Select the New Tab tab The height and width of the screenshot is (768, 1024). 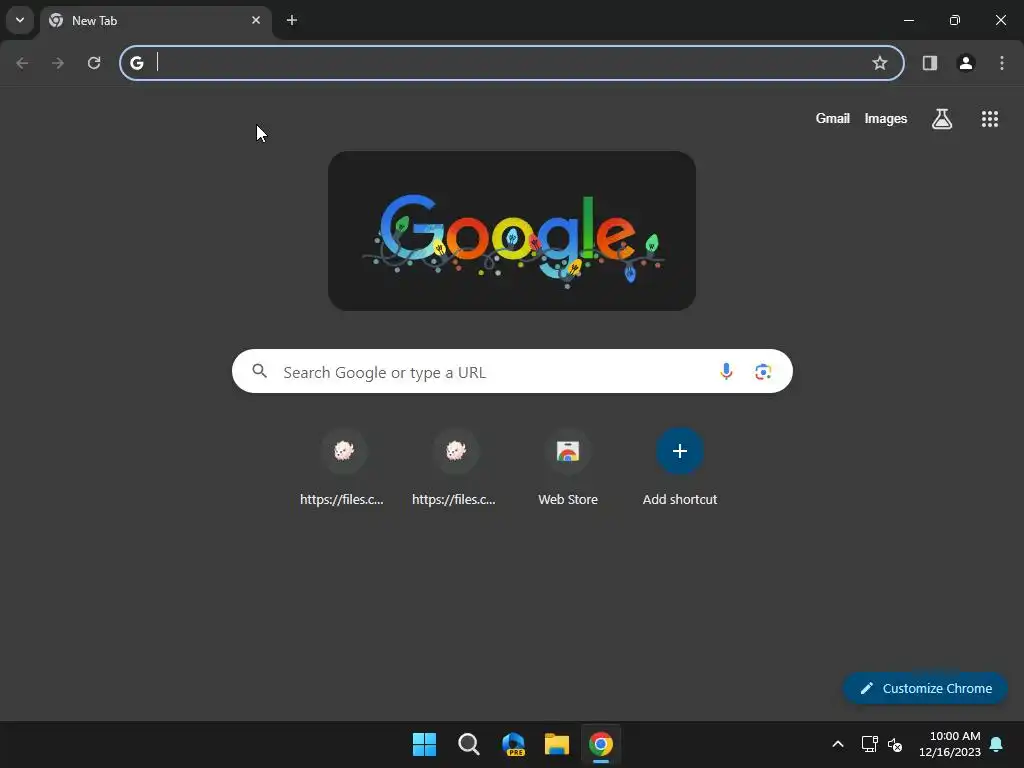point(155,21)
